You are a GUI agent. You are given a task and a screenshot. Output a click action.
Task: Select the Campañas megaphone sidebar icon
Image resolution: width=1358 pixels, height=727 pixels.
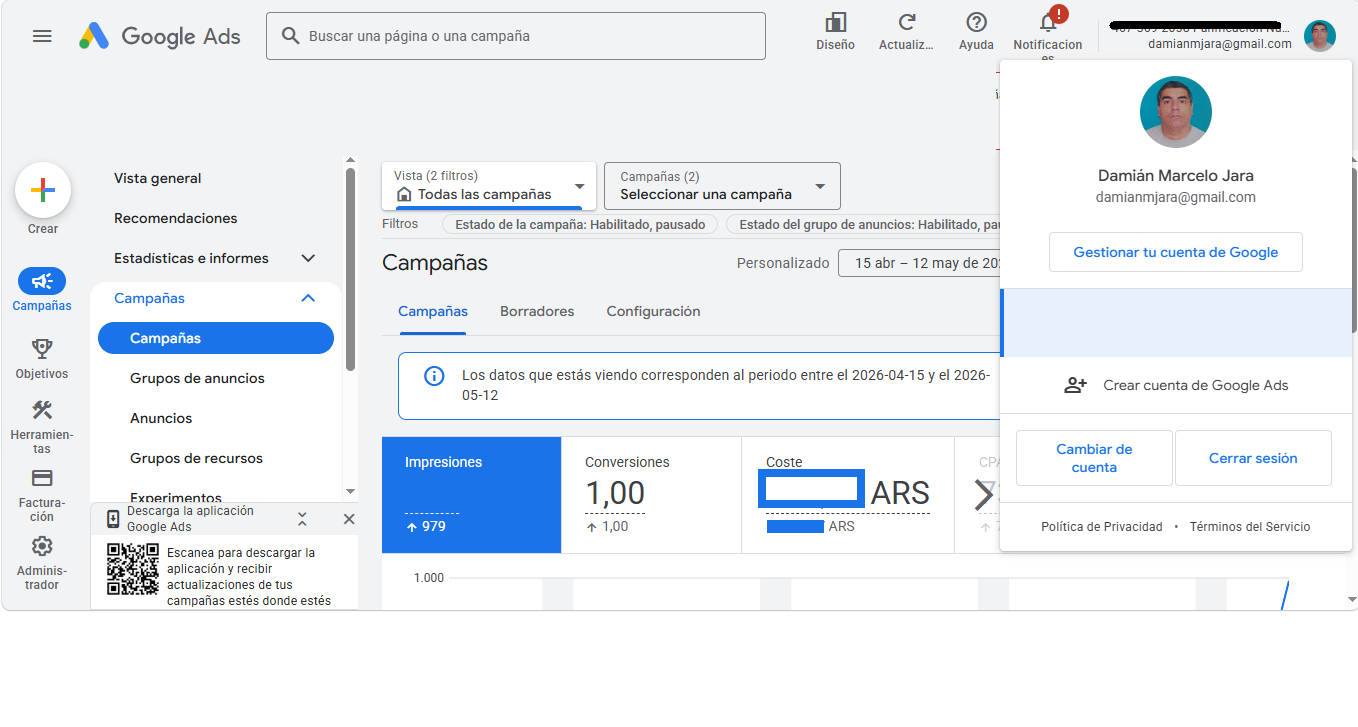[42, 281]
